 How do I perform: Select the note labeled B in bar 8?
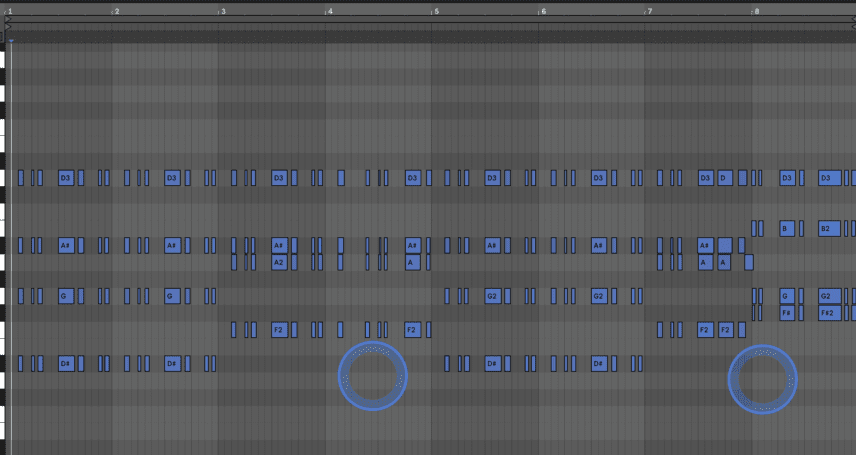(x=787, y=228)
